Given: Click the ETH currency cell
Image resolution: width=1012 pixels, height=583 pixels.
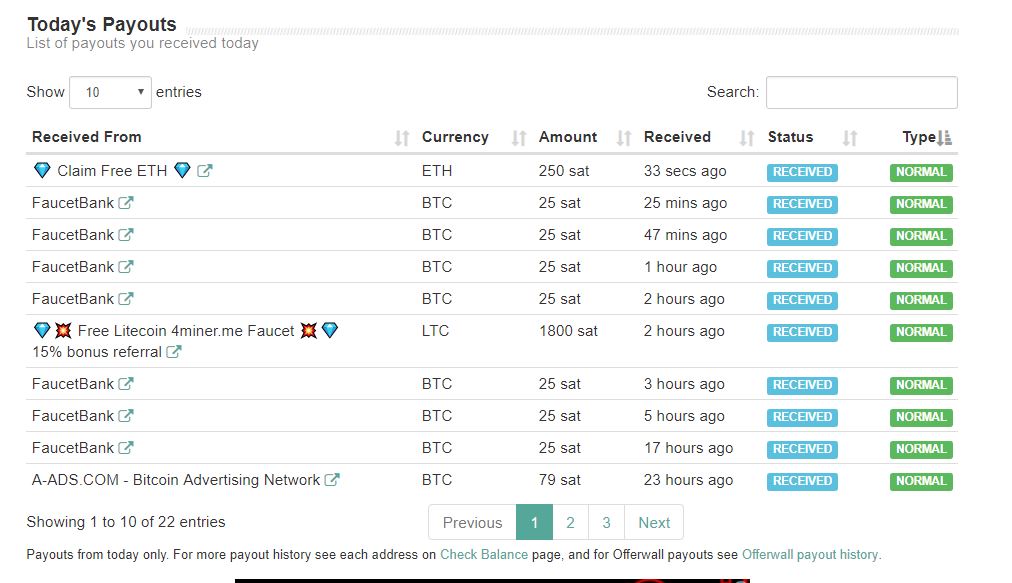Looking at the screenshot, I should (x=437, y=170).
